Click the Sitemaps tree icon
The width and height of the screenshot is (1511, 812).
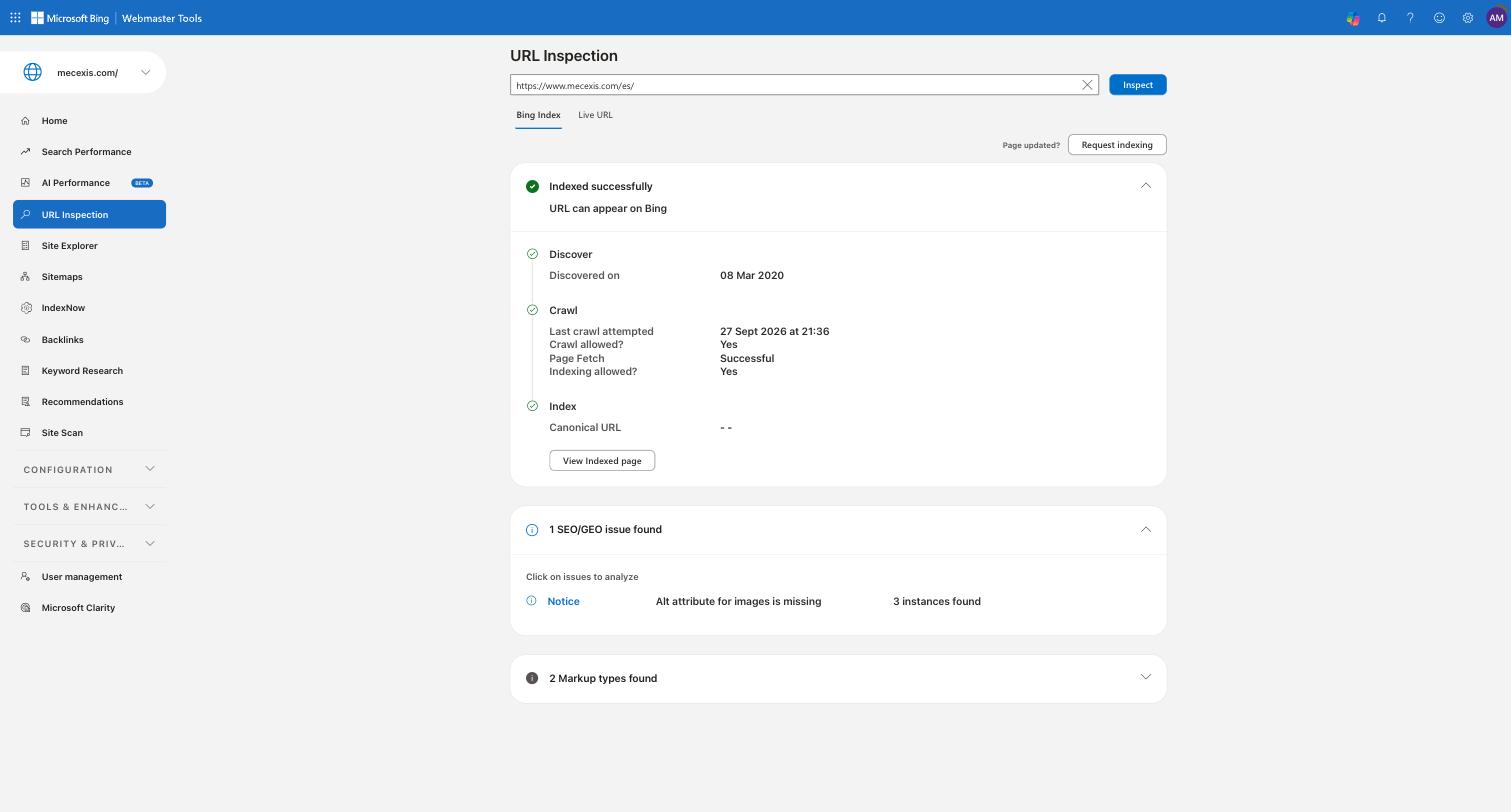point(25,277)
